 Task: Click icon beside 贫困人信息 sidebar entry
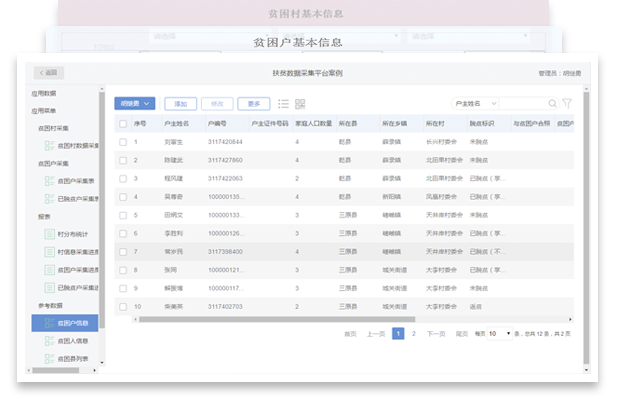[49, 341]
